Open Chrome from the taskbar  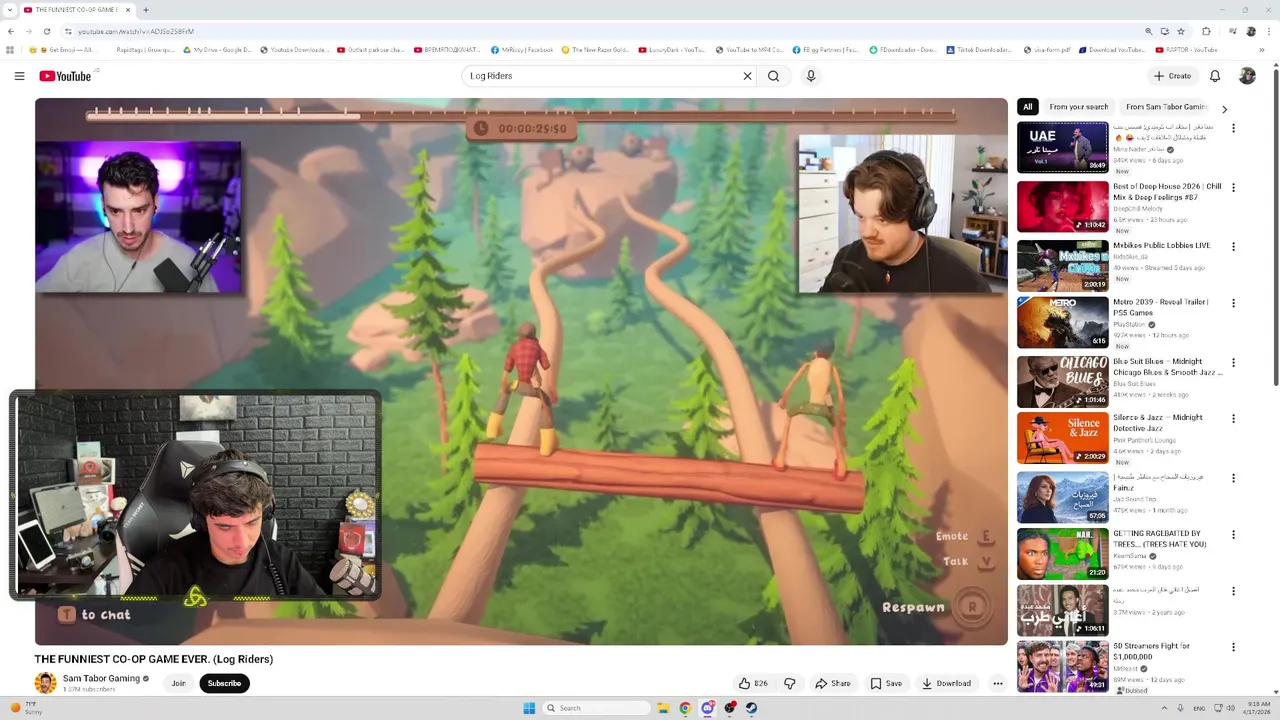(x=685, y=708)
